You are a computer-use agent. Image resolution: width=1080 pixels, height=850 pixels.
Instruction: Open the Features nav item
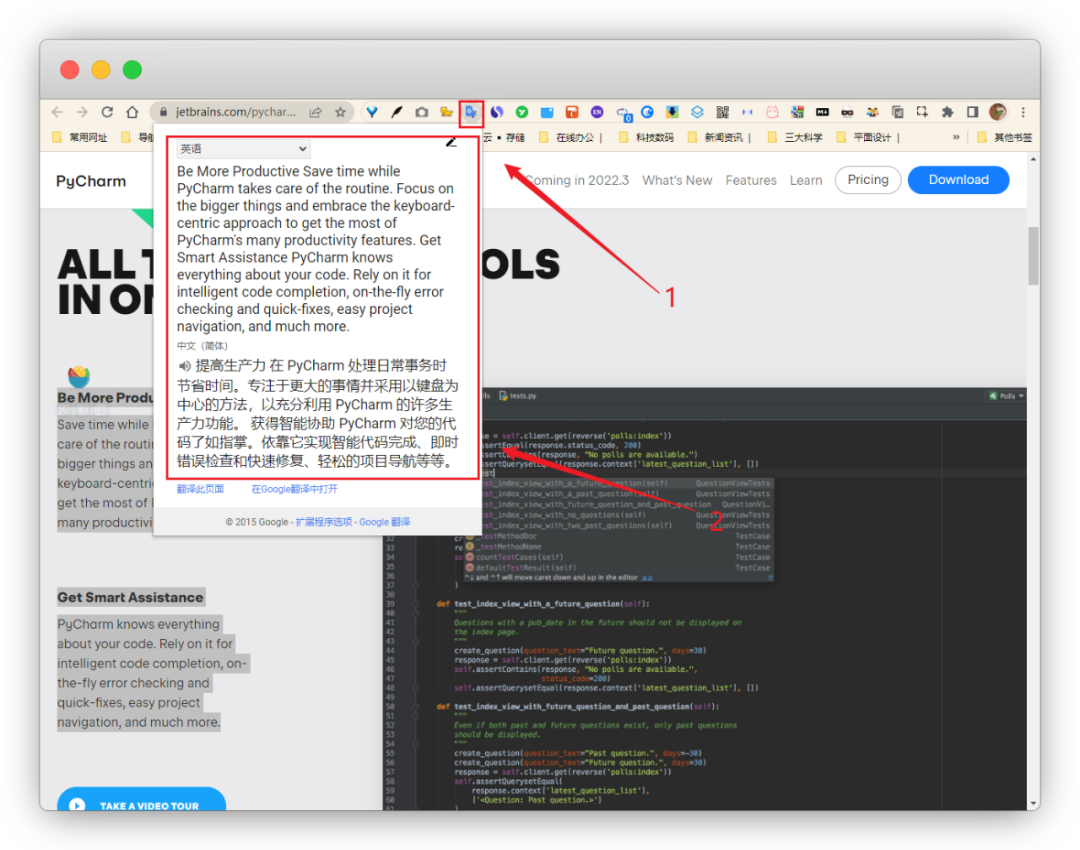tap(751, 180)
